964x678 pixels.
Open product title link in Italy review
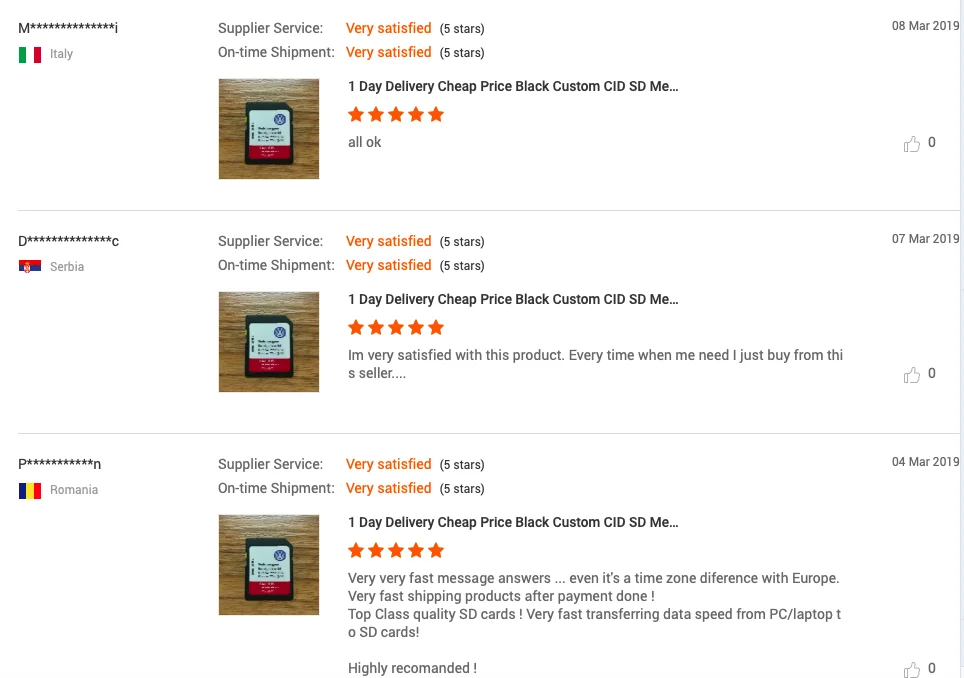[x=513, y=86]
